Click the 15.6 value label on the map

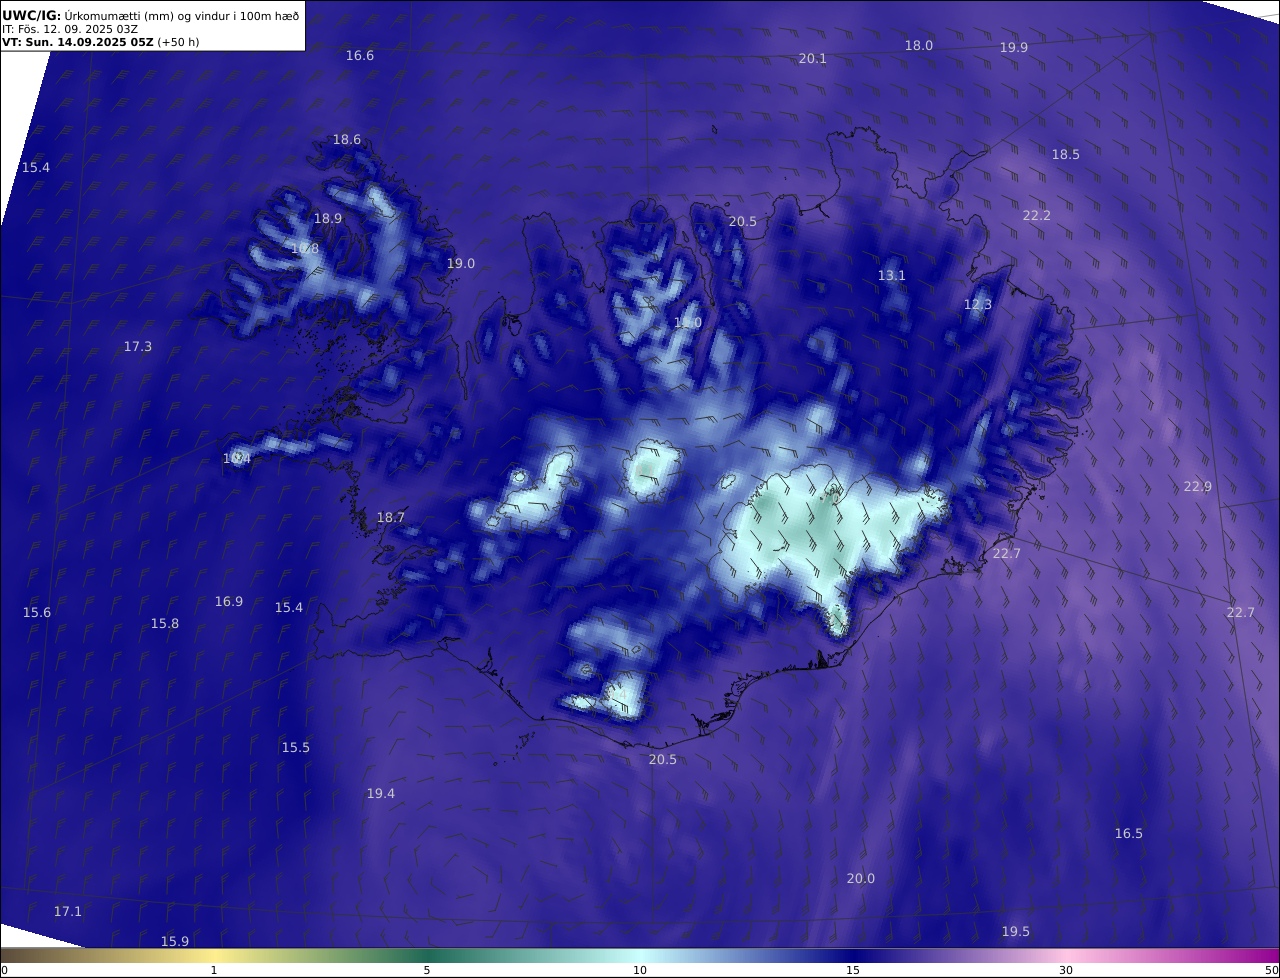pos(37,613)
